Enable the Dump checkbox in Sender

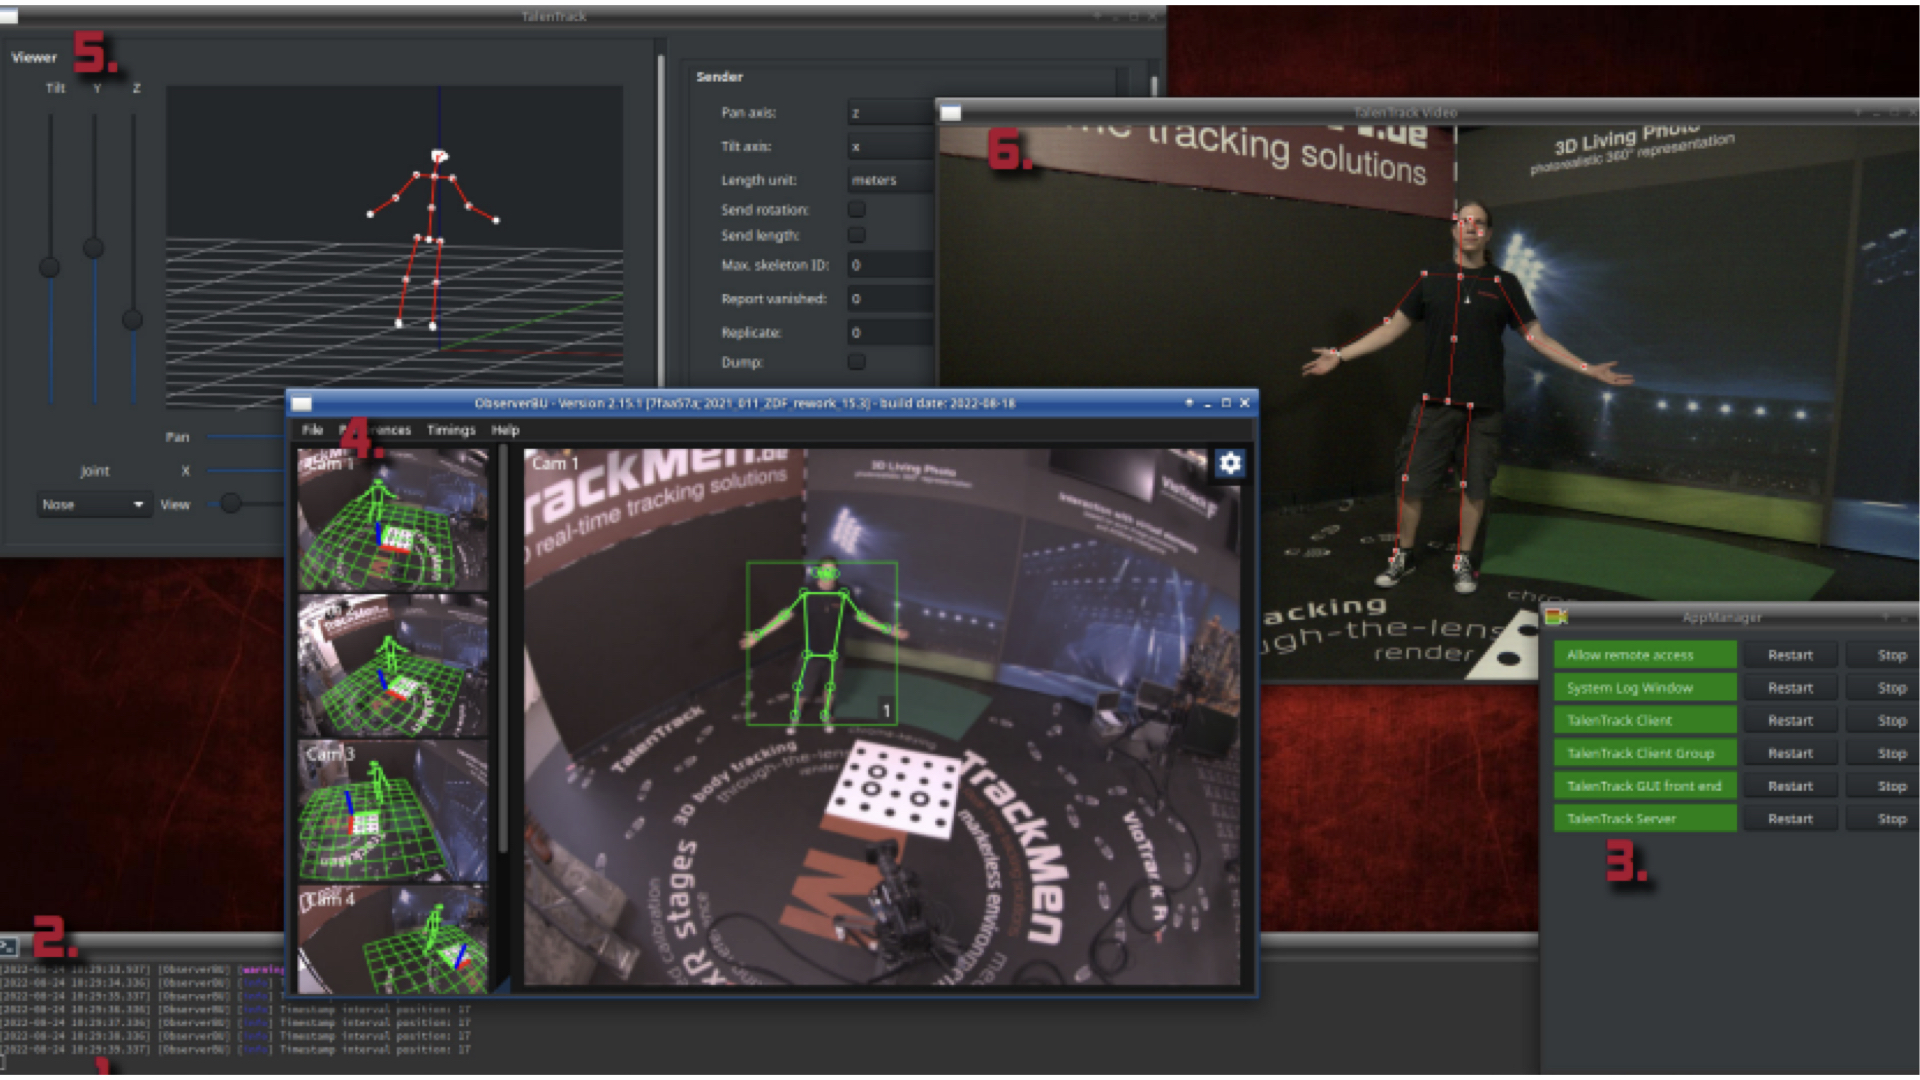coord(857,362)
